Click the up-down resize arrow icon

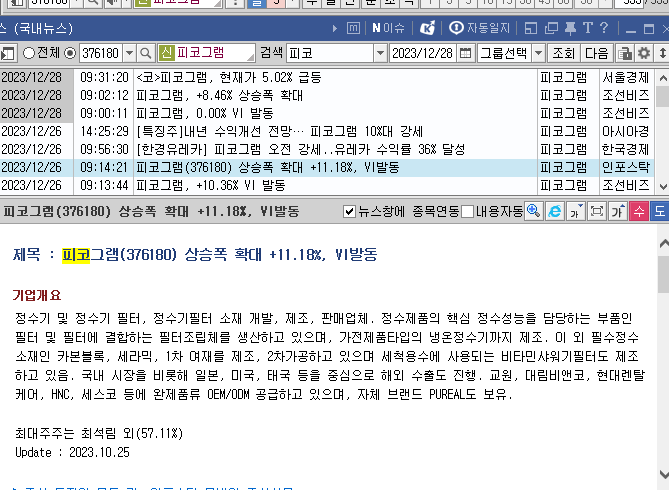[x=662, y=53]
